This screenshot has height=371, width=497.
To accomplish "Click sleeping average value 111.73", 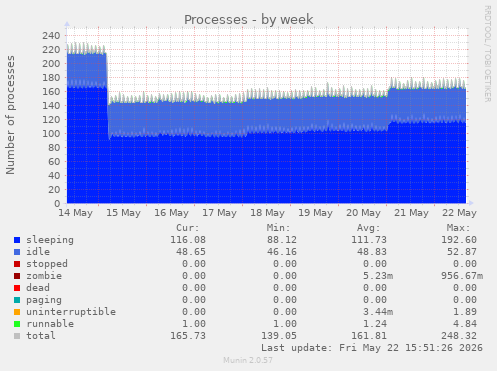I will click(369, 240).
